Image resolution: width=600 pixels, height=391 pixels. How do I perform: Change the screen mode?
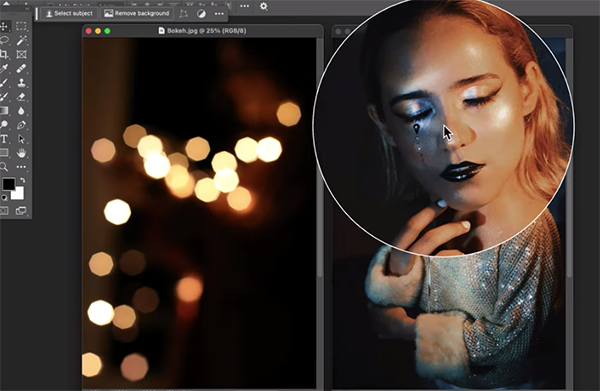click(x=21, y=210)
